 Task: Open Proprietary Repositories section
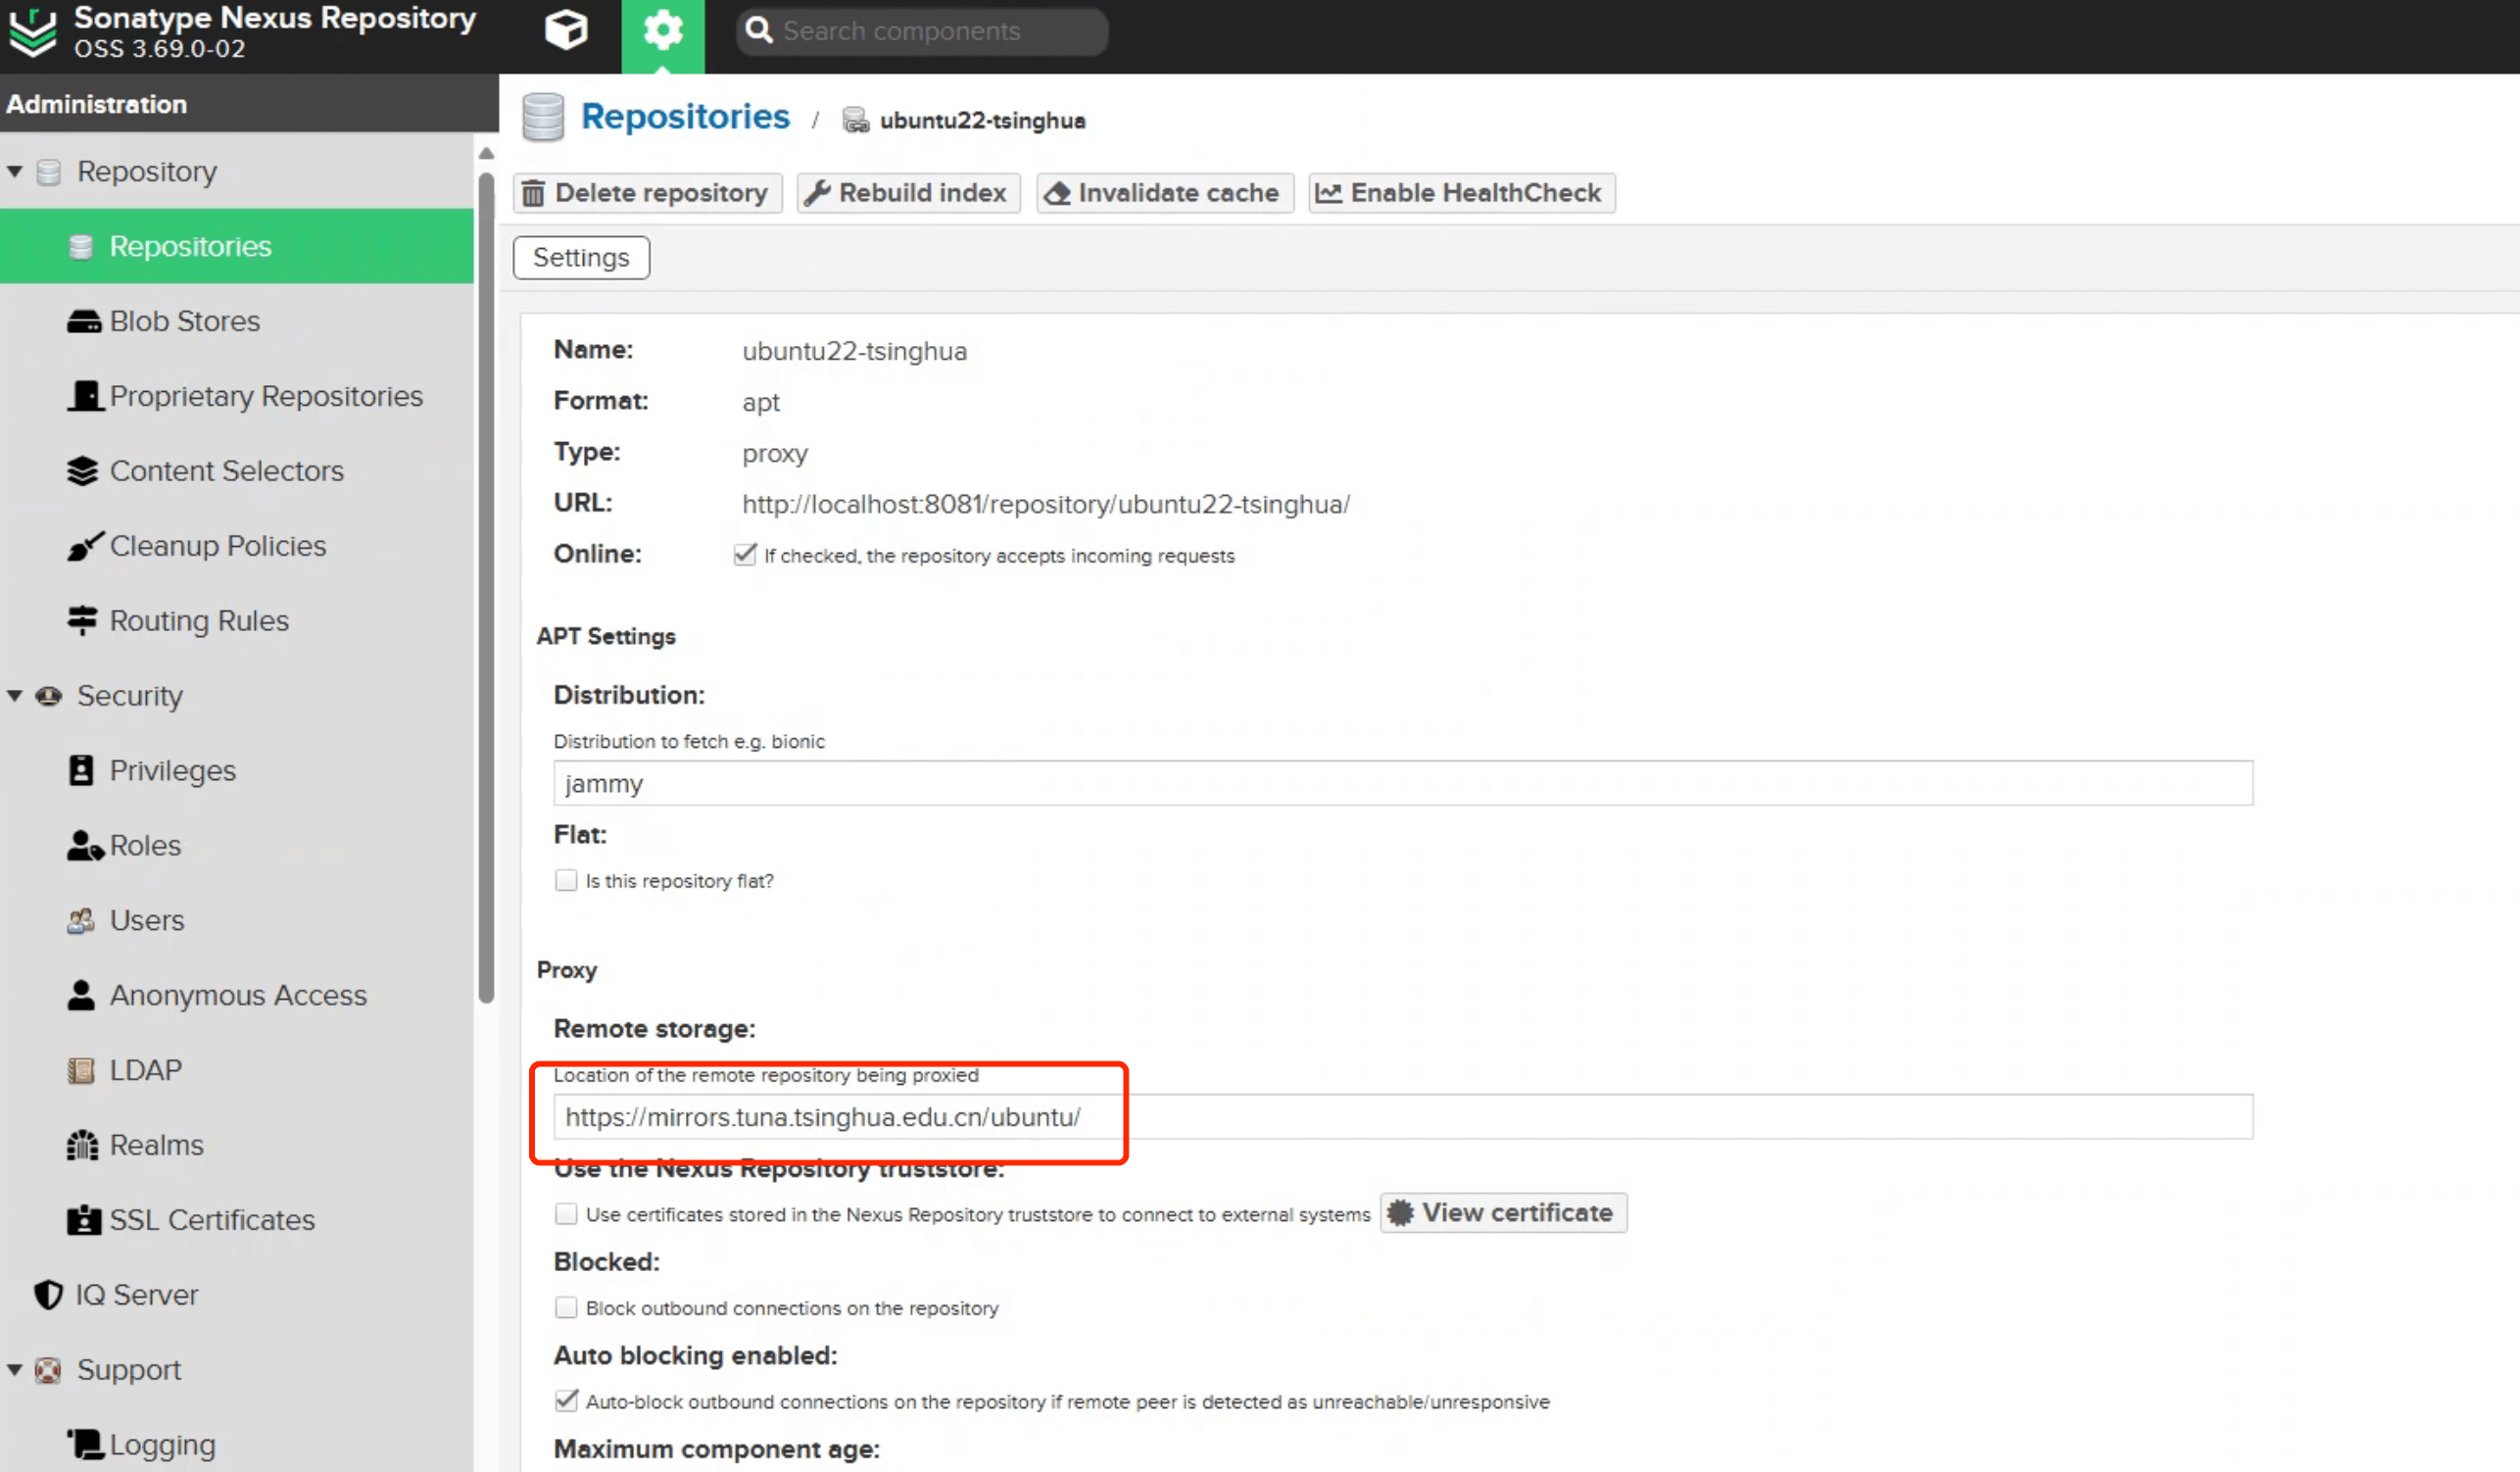(266, 396)
